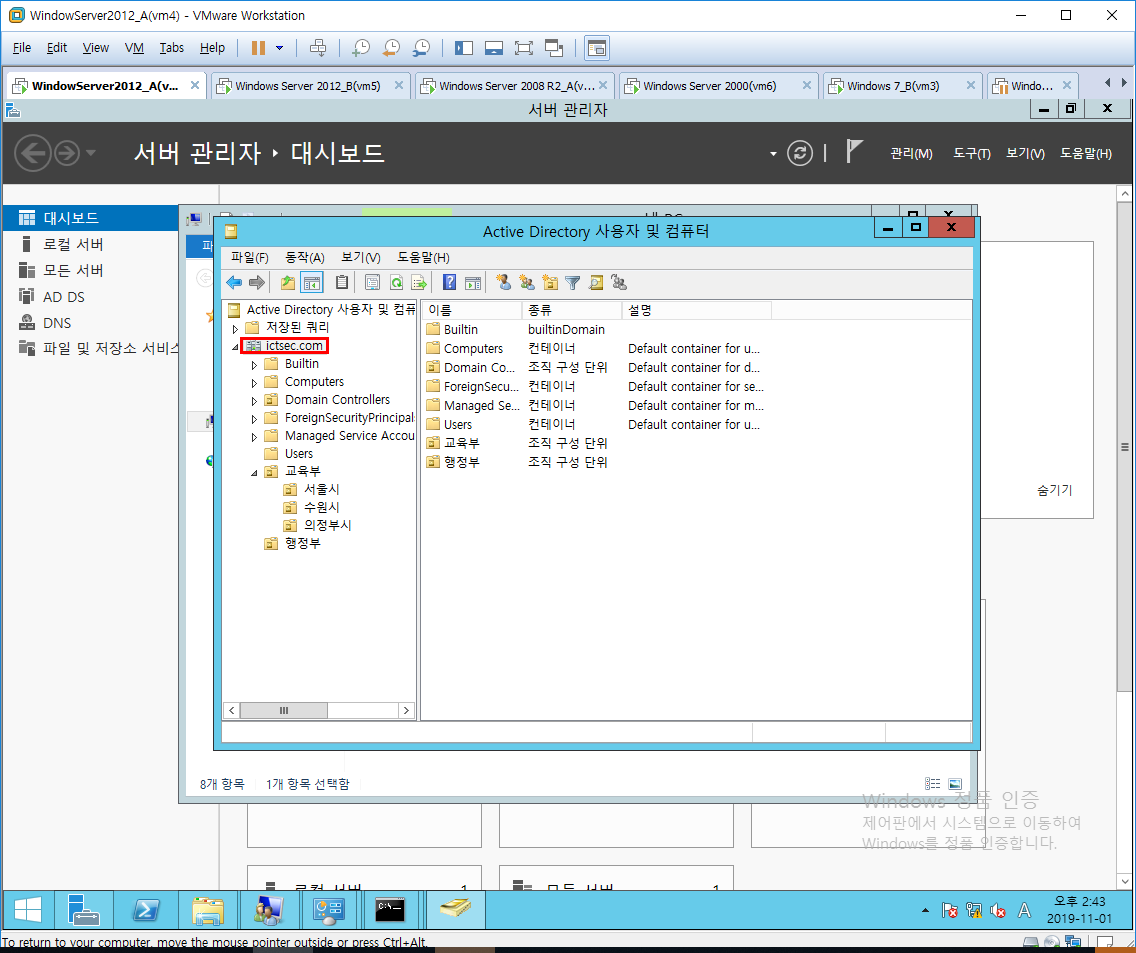
Task: Sort by the 이름 column header
Action: click(472, 310)
